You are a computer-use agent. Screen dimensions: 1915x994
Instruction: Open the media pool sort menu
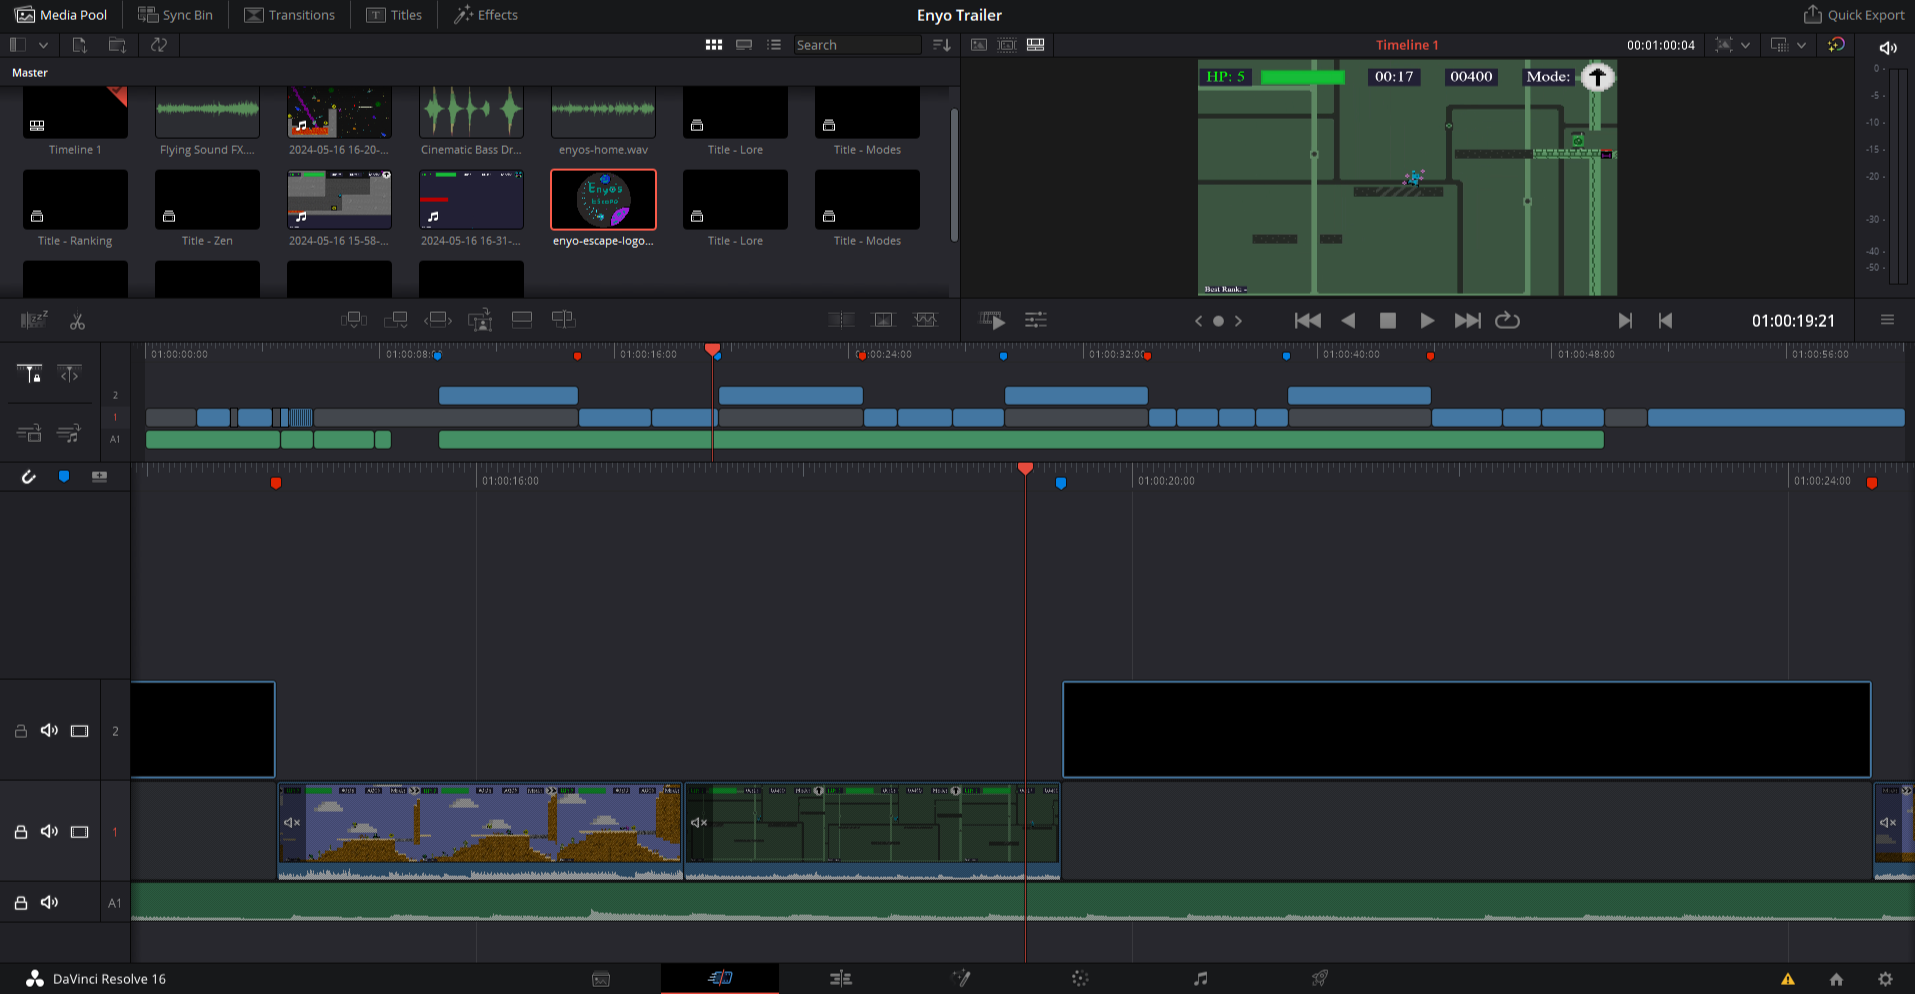tap(941, 45)
